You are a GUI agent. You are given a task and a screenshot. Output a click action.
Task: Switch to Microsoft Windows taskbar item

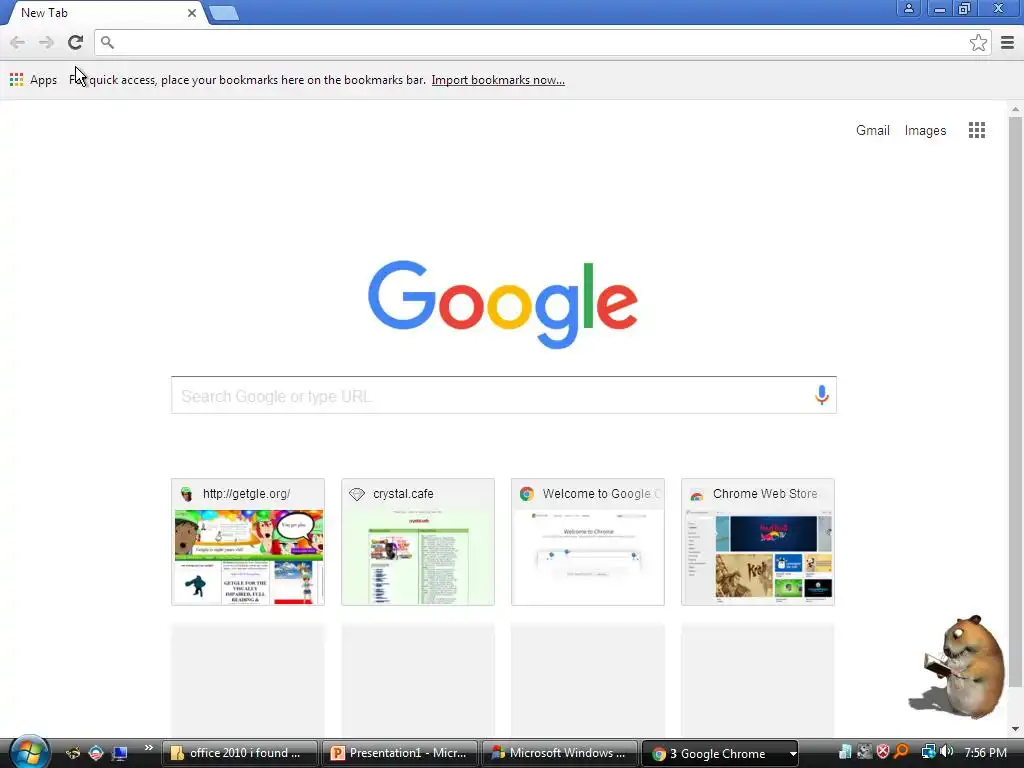tap(560, 753)
